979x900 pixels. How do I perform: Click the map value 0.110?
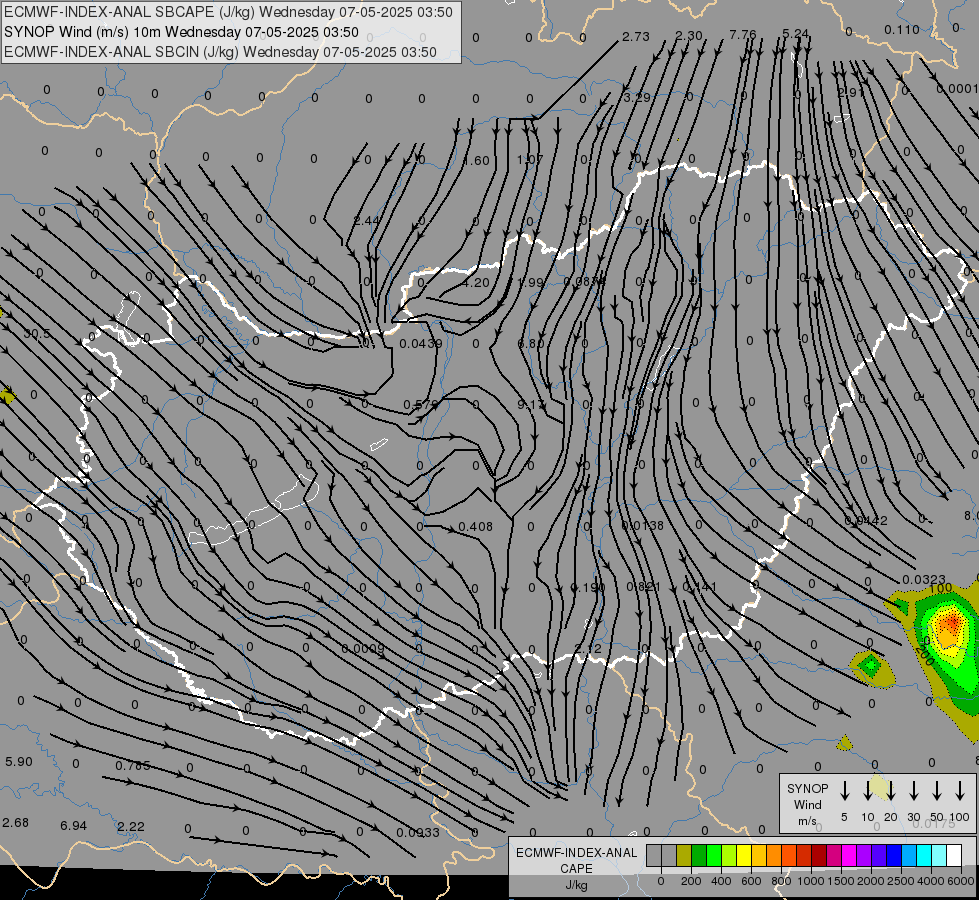pos(902,29)
